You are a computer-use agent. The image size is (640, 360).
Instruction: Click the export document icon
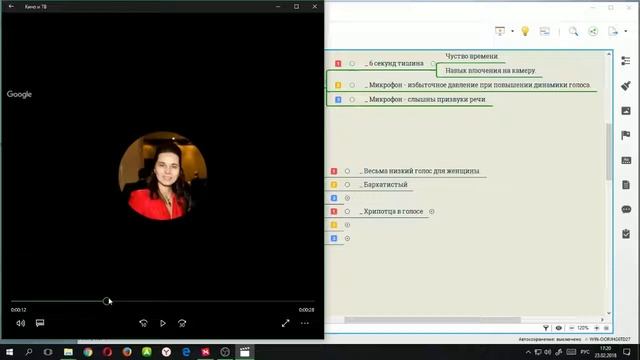click(613, 31)
